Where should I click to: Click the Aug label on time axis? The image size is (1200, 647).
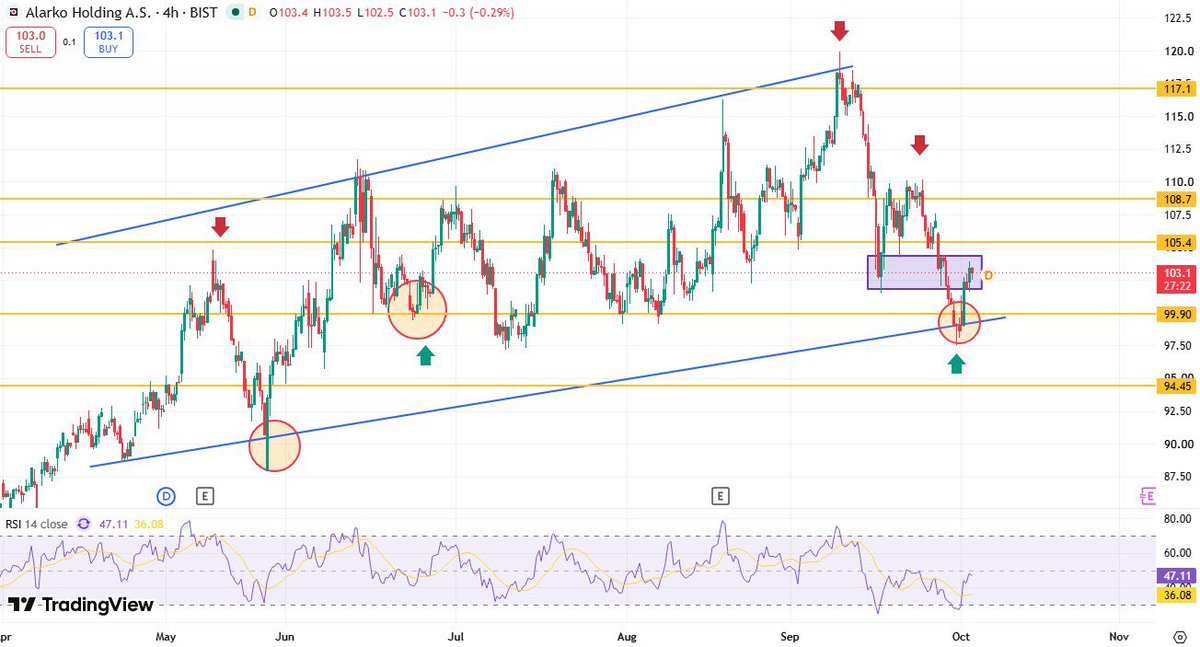click(x=627, y=636)
